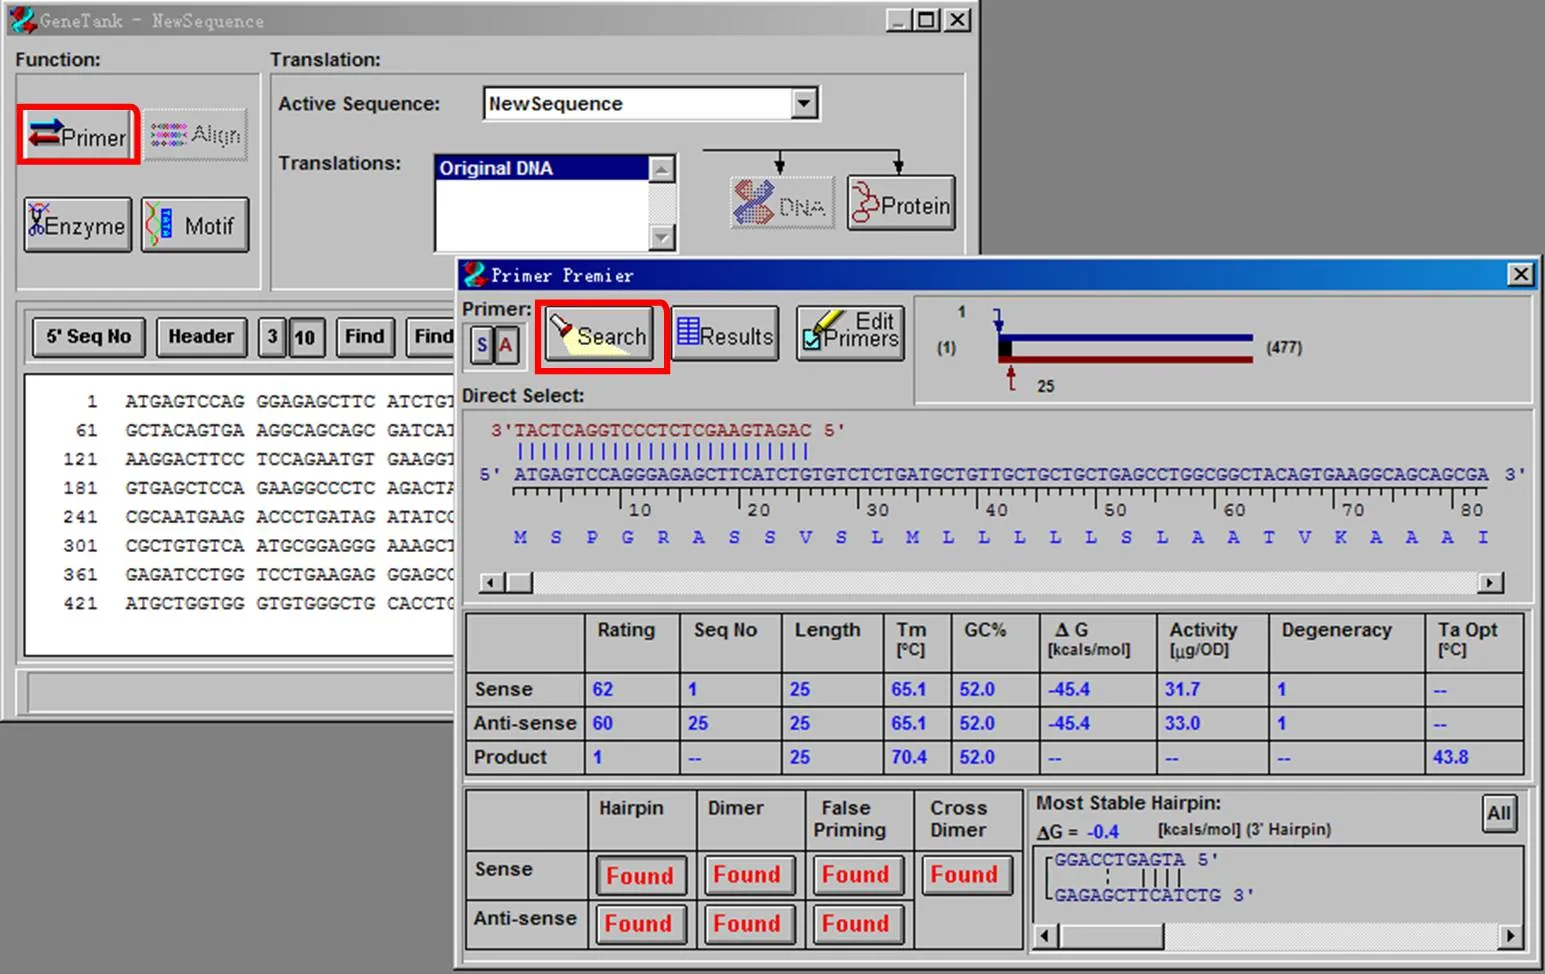Click the Product row label in primer table
1545x974 pixels.
510,758
